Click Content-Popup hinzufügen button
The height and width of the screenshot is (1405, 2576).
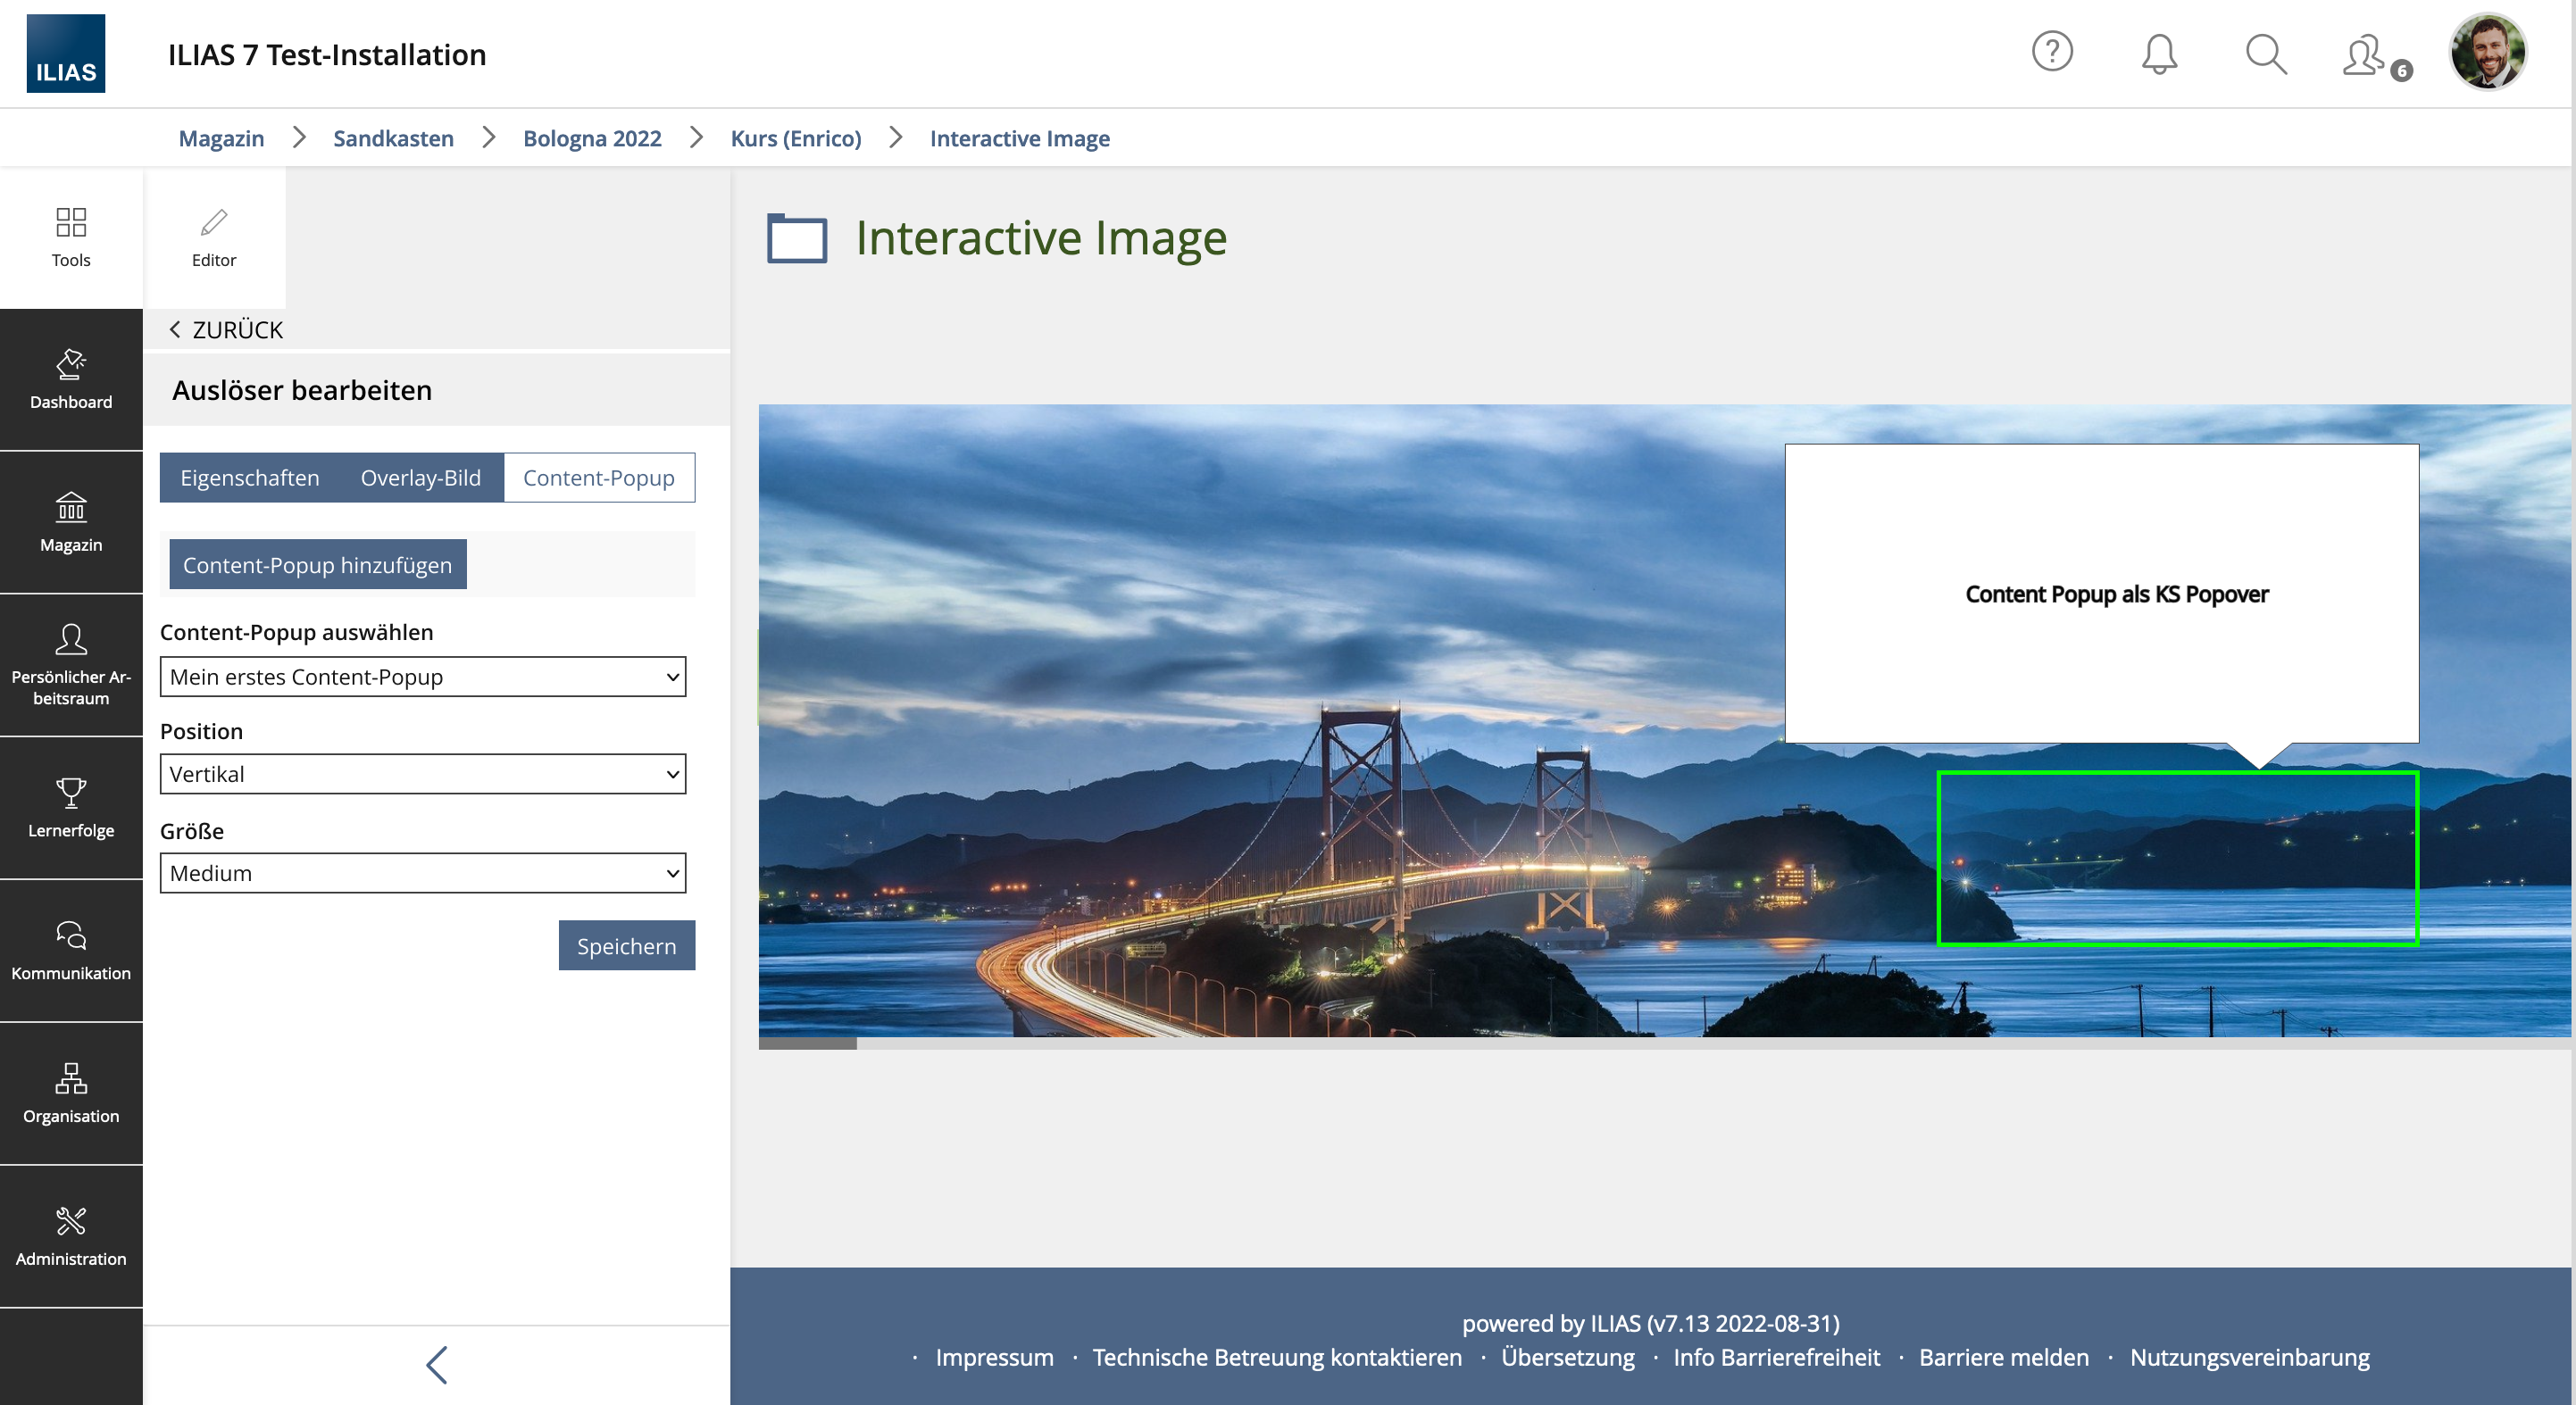click(317, 565)
